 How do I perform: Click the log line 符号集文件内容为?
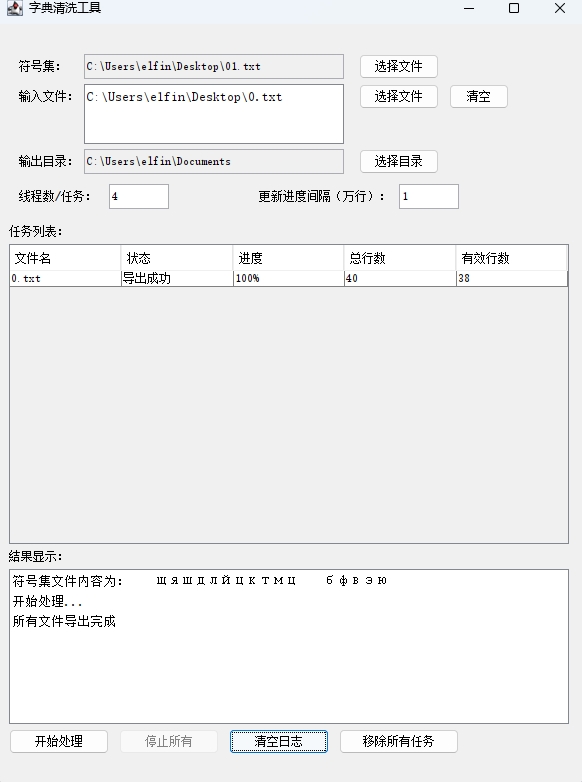[199, 581]
